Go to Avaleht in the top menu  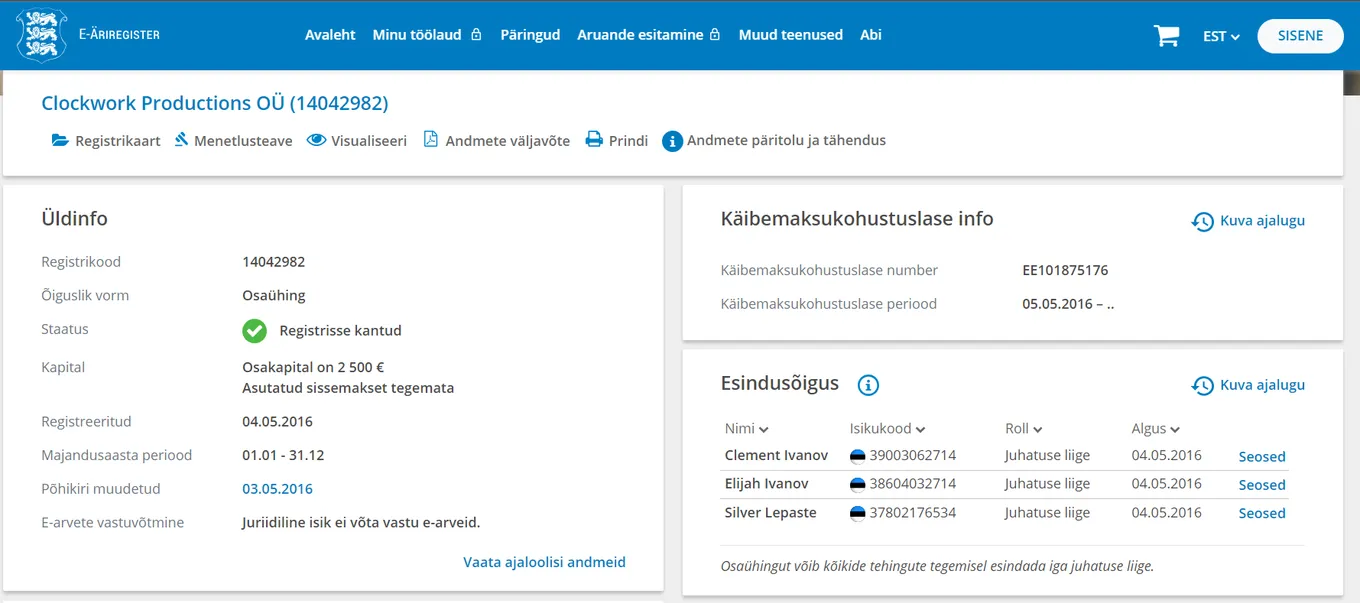[x=330, y=35]
